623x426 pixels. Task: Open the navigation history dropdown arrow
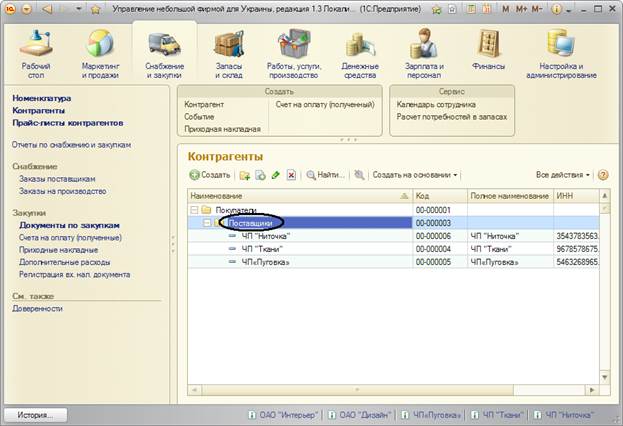[x=79, y=9]
